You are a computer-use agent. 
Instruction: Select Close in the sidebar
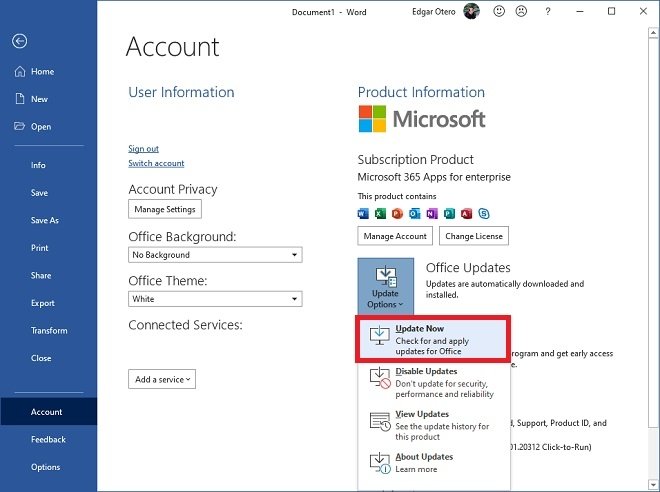(x=41, y=358)
